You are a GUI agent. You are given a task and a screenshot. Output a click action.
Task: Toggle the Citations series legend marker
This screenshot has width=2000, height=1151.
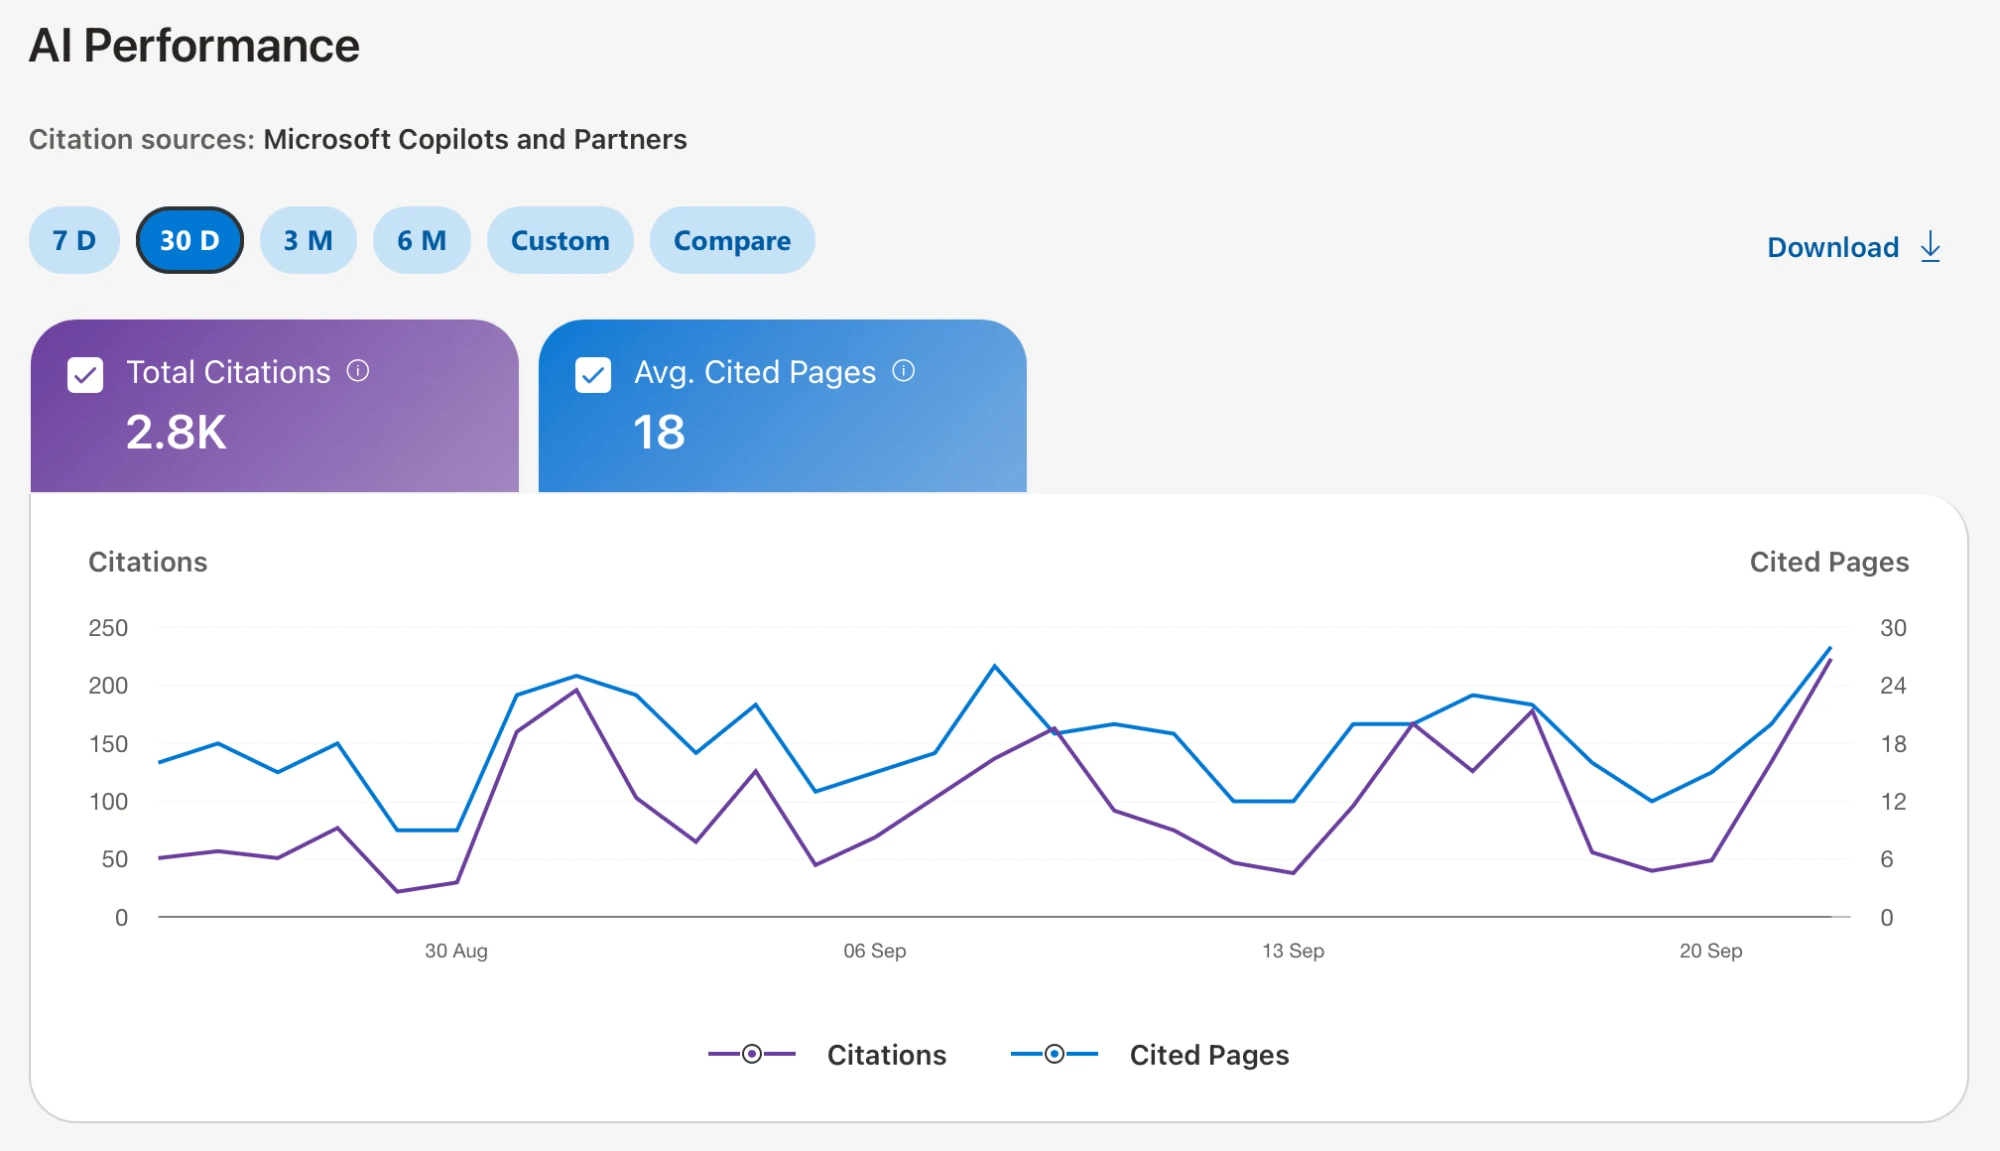(x=752, y=1054)
